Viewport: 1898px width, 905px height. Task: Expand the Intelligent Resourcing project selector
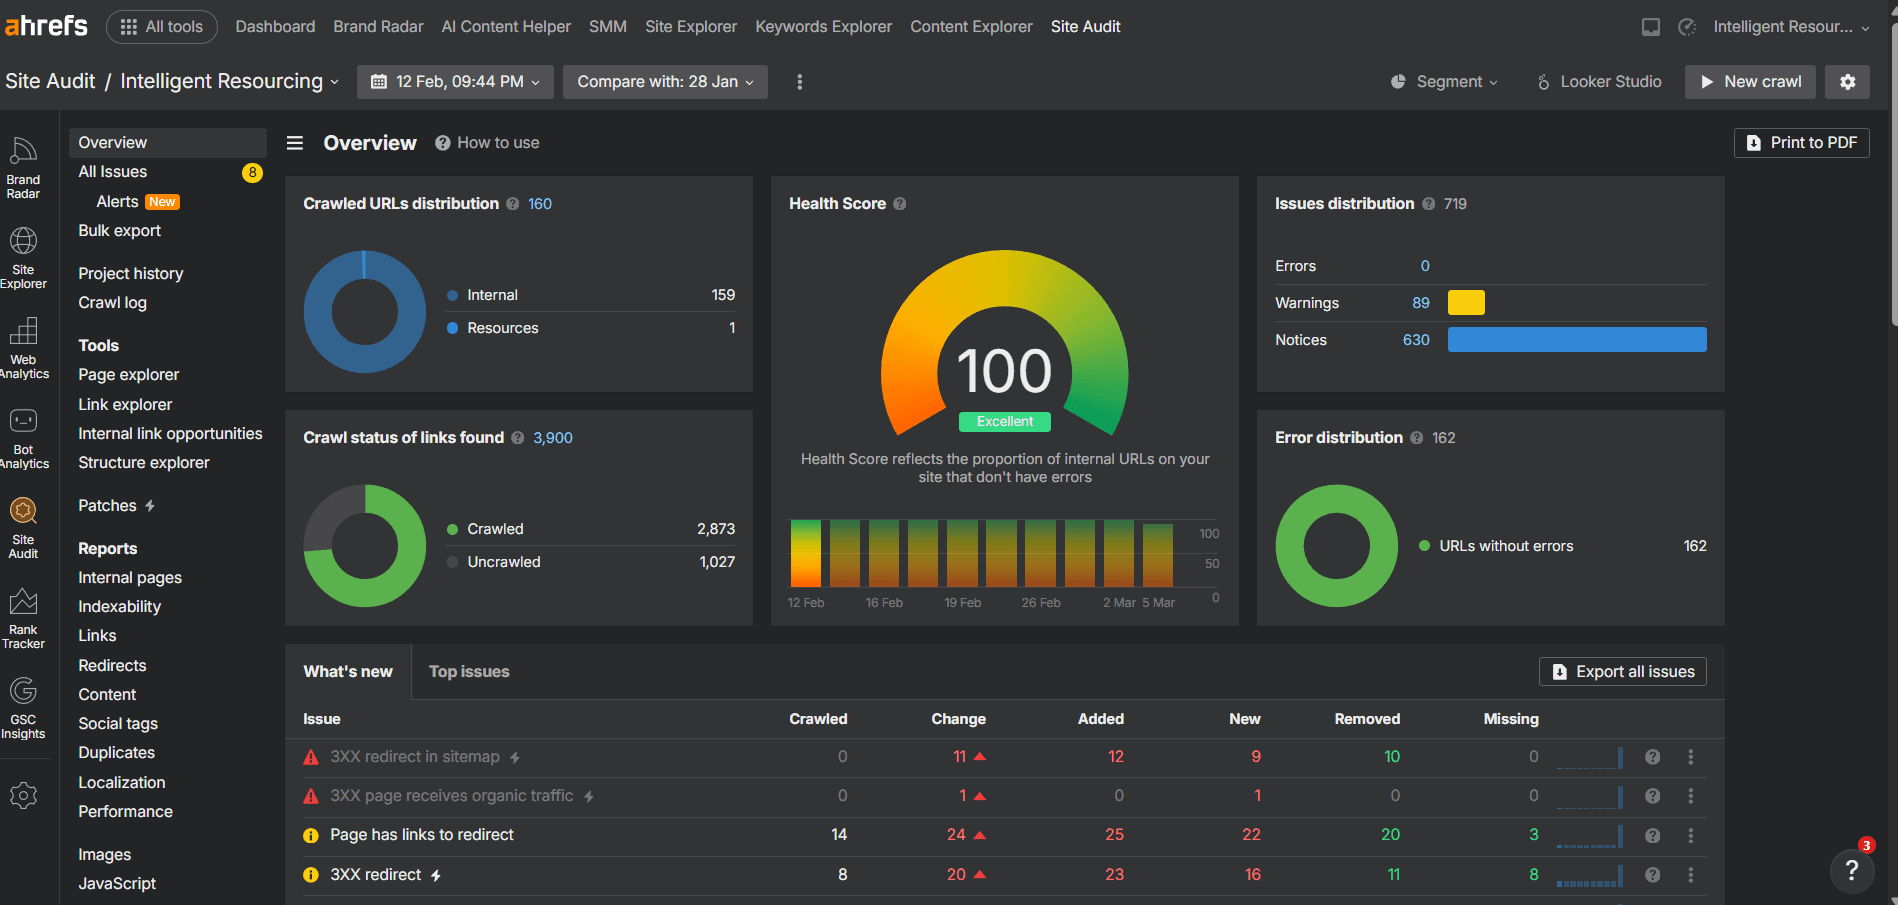point(228,81)
